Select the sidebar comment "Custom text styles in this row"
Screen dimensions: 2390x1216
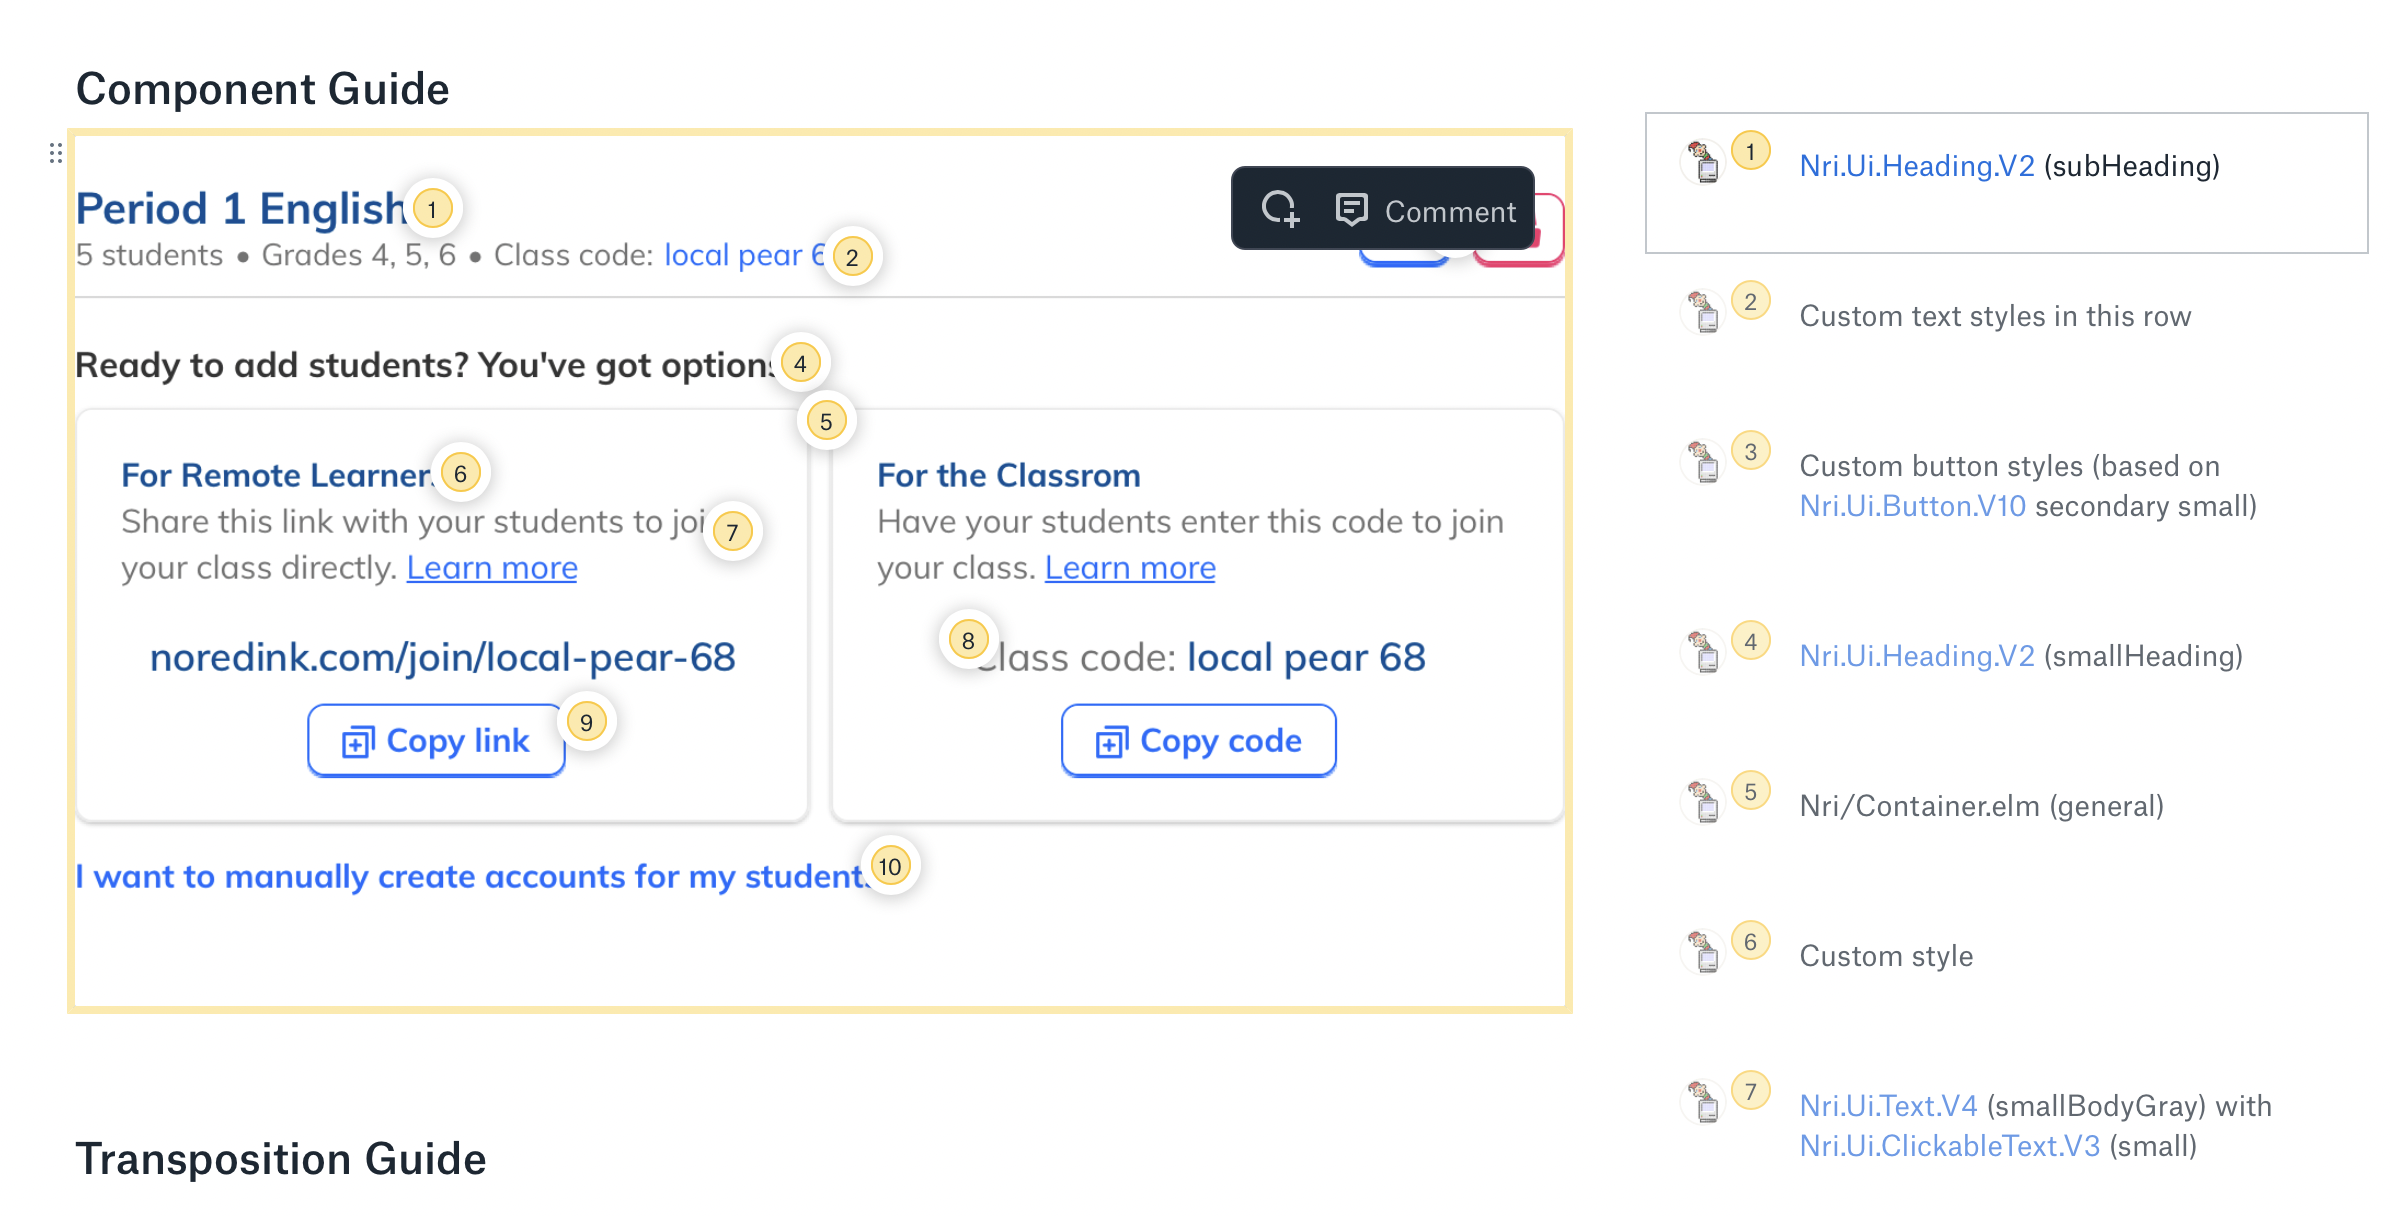coord(1994,316)
